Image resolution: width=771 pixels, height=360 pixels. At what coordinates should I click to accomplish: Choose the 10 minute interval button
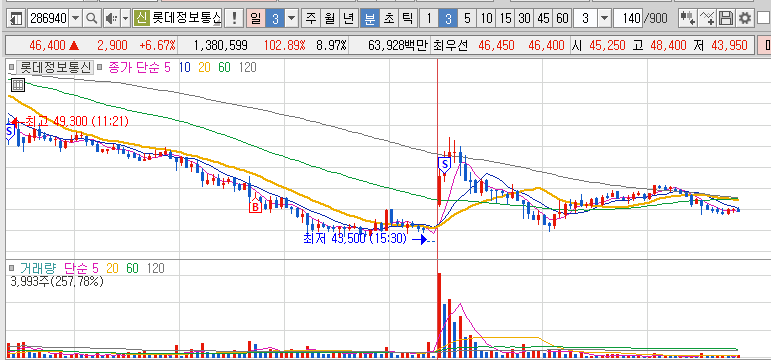click(x=486, y=19)
